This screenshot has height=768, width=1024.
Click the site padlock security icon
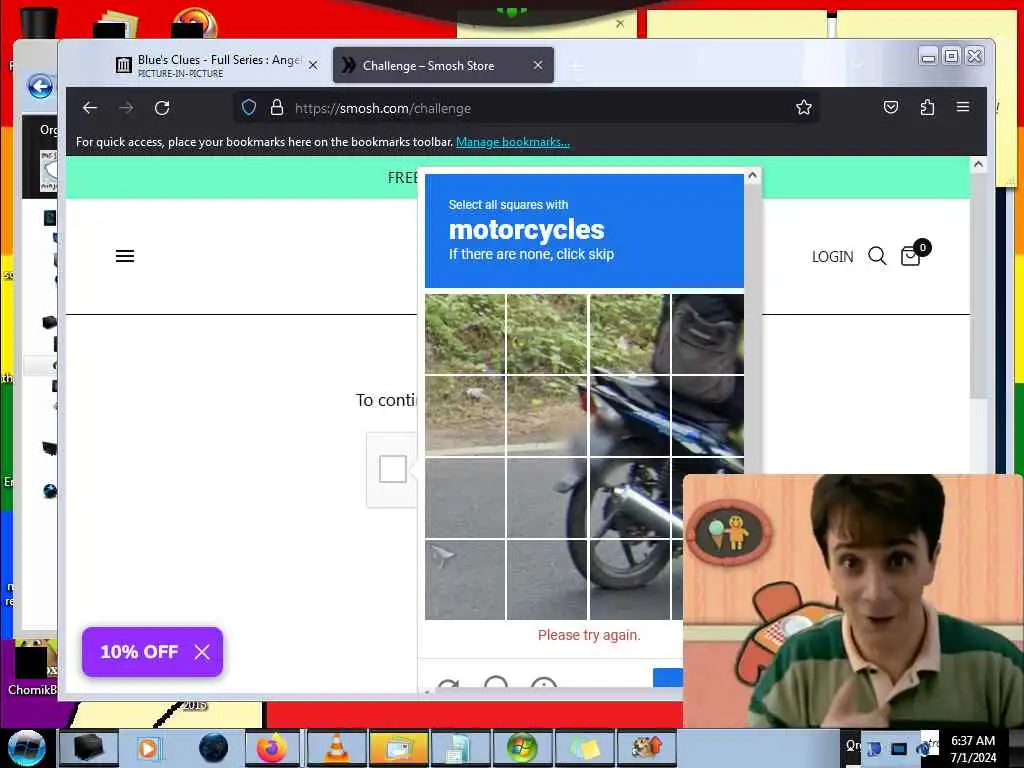pyautogui.click(x=277, y=108)
